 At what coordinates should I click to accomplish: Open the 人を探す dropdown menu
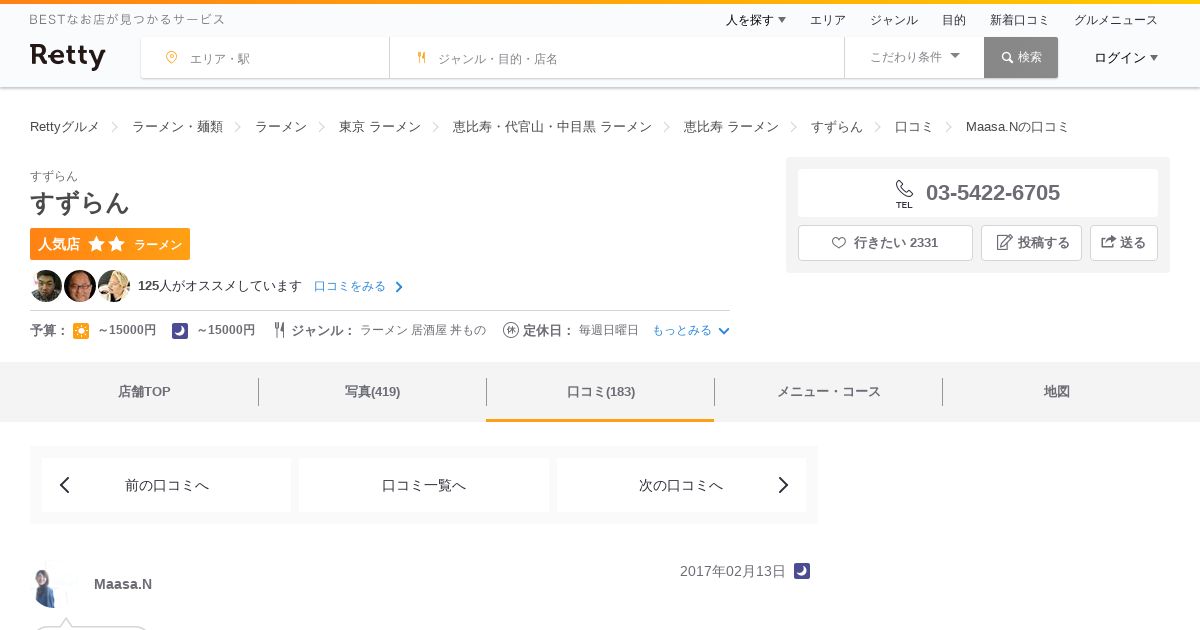coord(755,20)
